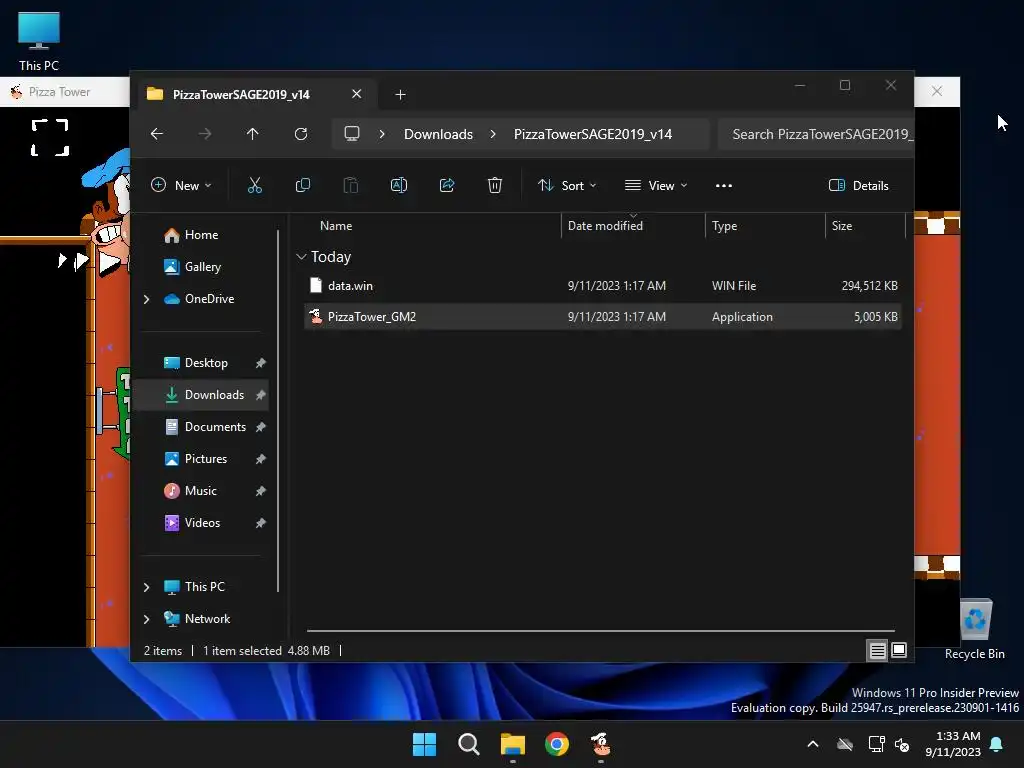The height and width of the screenshot is (768, 1024).
Task: Open Downloads in quick access
Action: [x=201, y=395]
